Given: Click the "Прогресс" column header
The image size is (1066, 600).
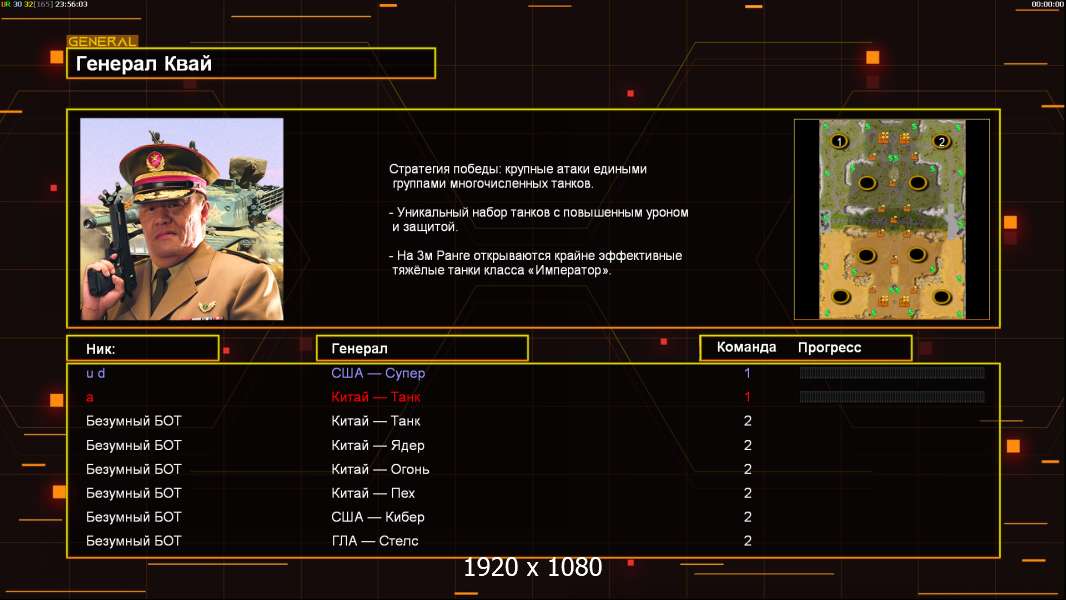Looking at the screenshot, I should click(x=829, y=347).
